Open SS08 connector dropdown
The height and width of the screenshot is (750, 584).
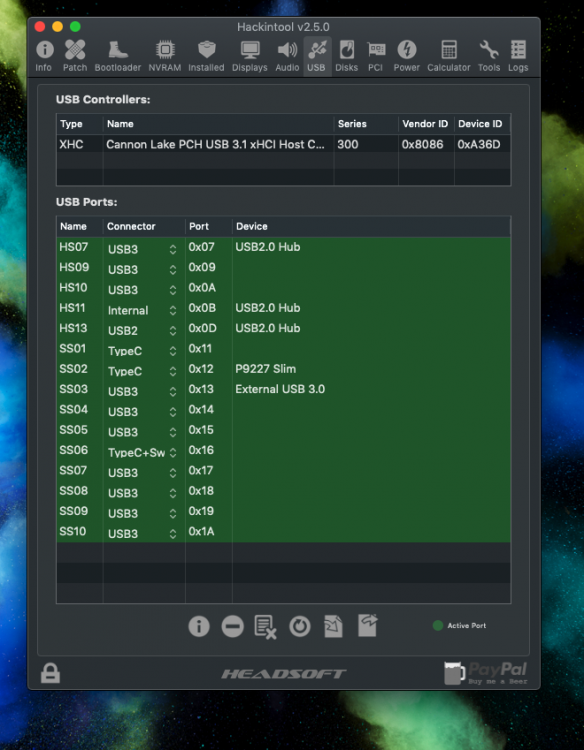pyautogui.click(x=143, y=493)
